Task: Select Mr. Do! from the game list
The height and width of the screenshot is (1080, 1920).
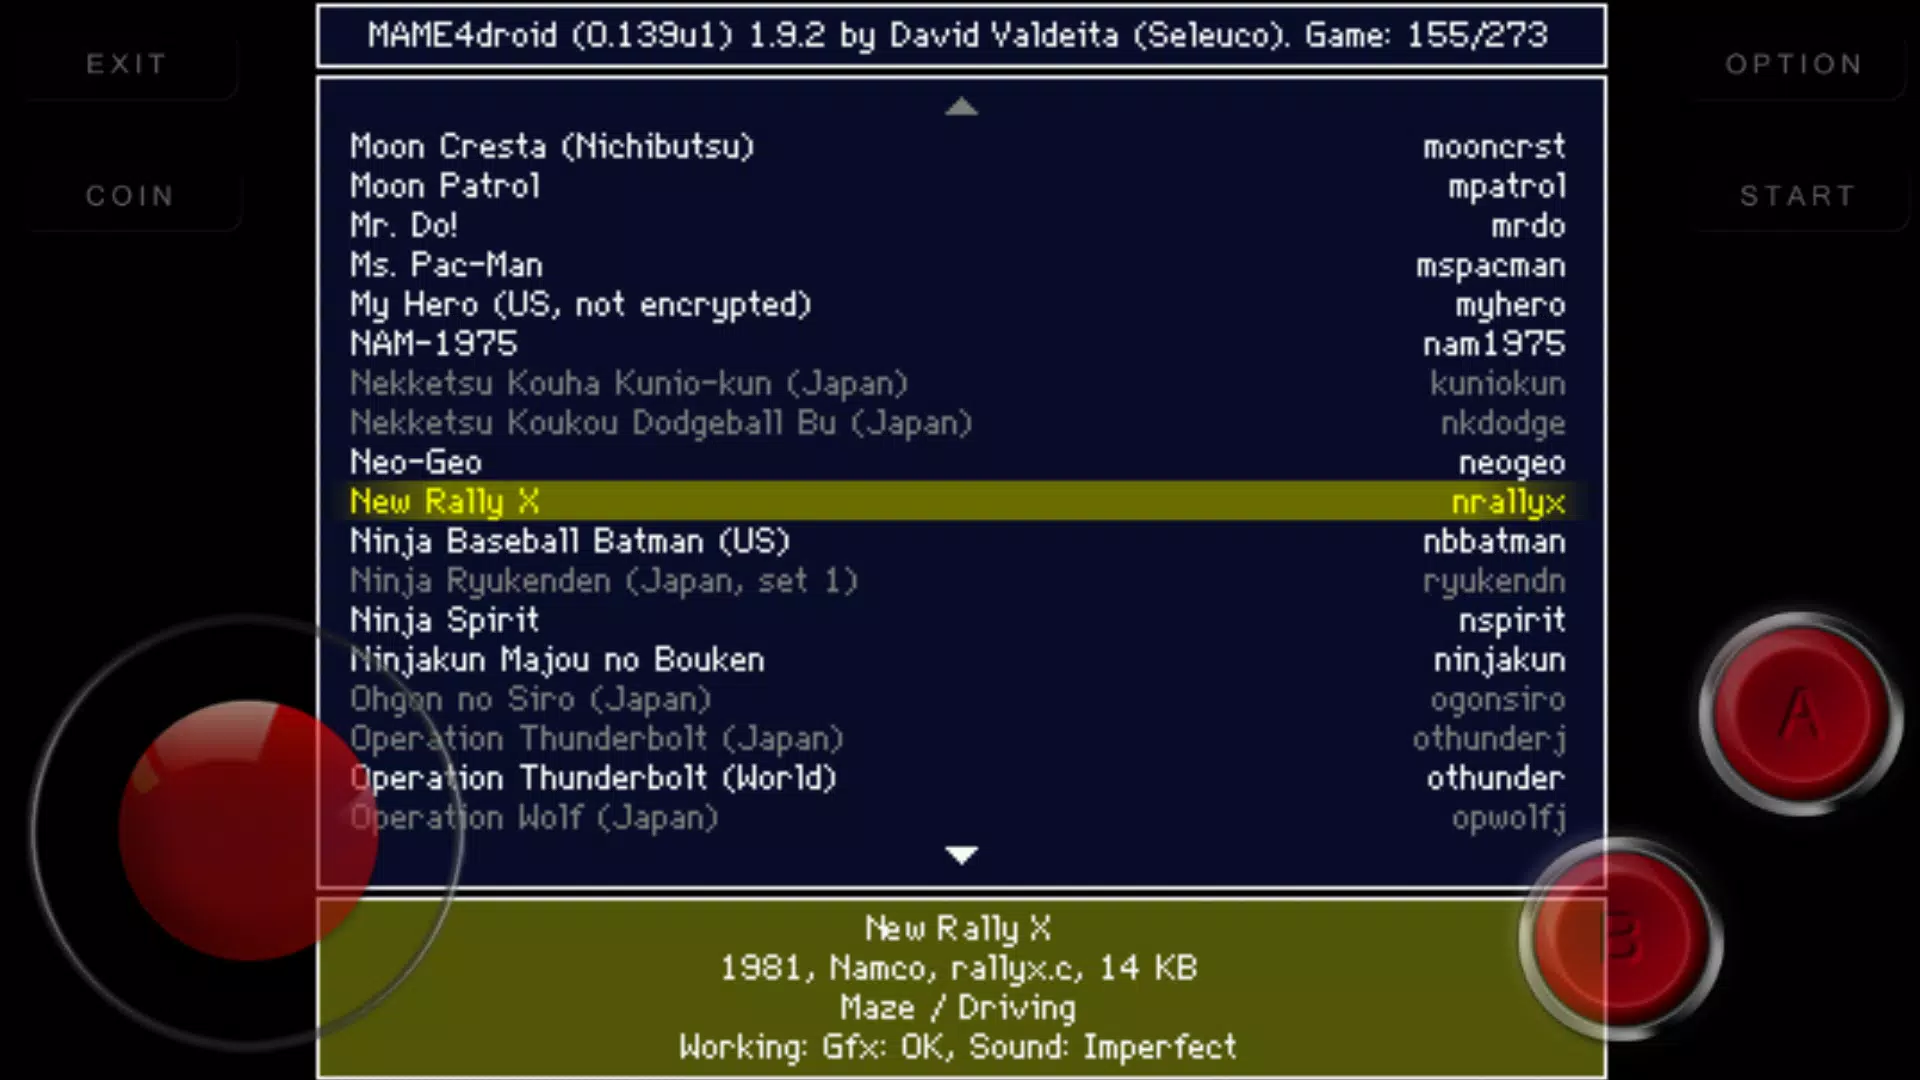Action: pos(404,225)
